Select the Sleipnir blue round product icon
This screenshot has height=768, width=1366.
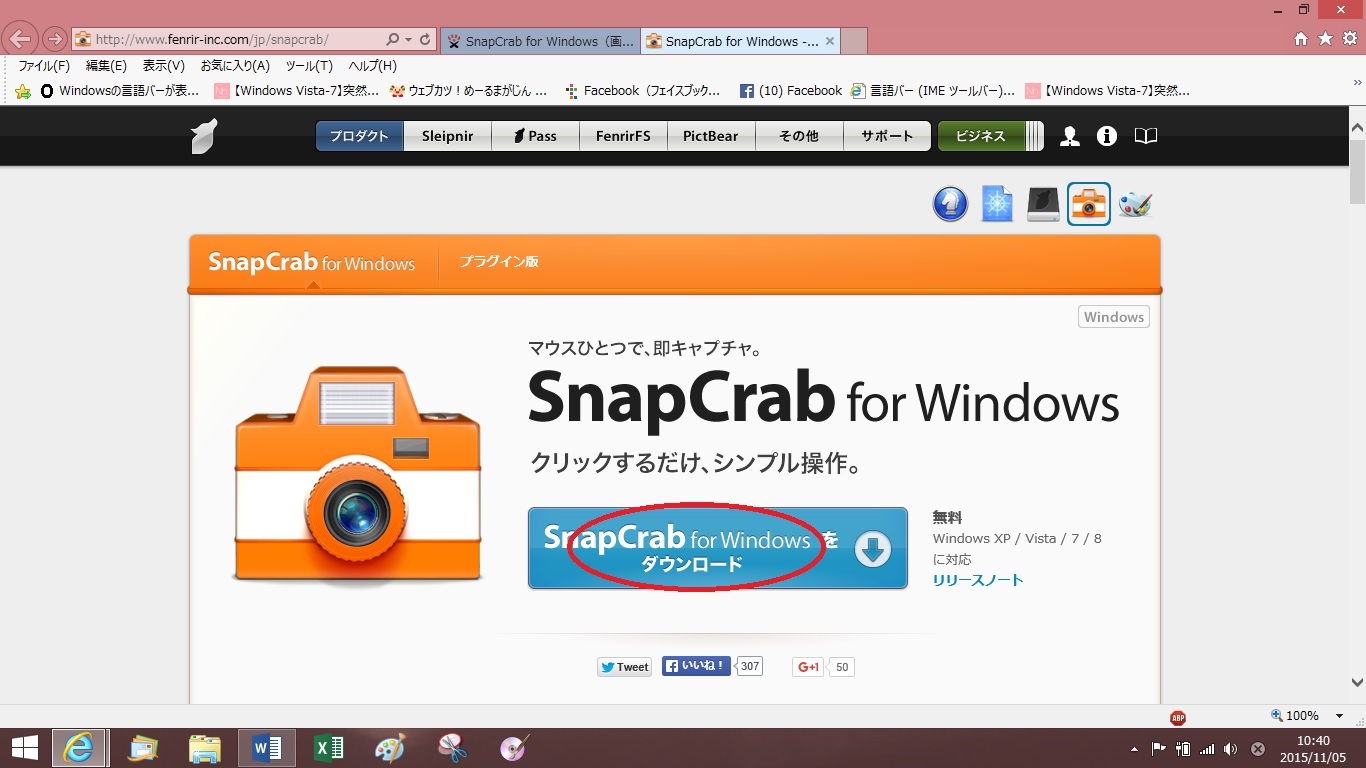tap(950, 204)
